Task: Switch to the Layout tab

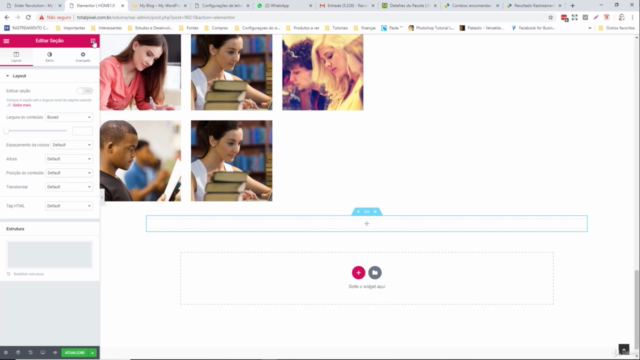Action: click(x=16, y=57)
